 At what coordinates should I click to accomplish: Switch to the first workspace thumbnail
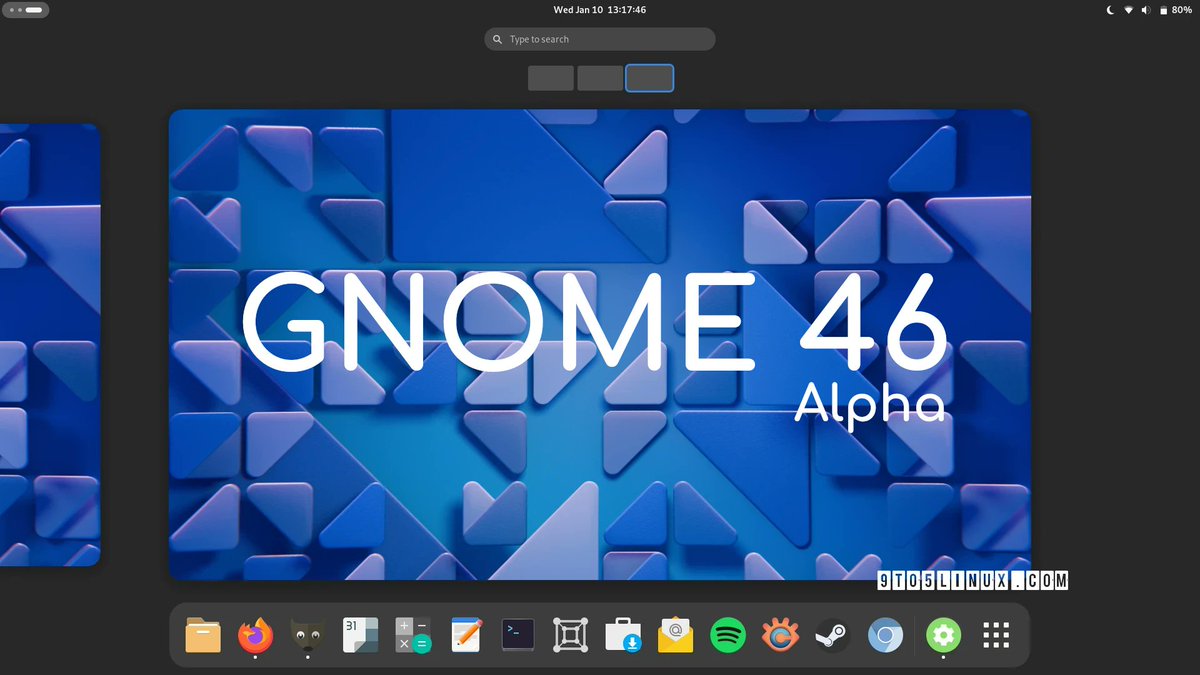(x=551, y=78)
